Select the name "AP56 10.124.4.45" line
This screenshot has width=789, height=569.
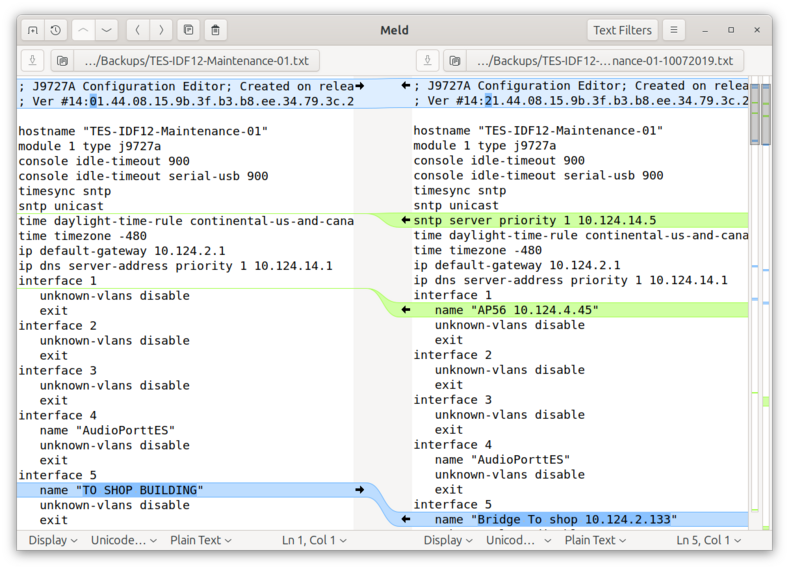tap(581, 310)
